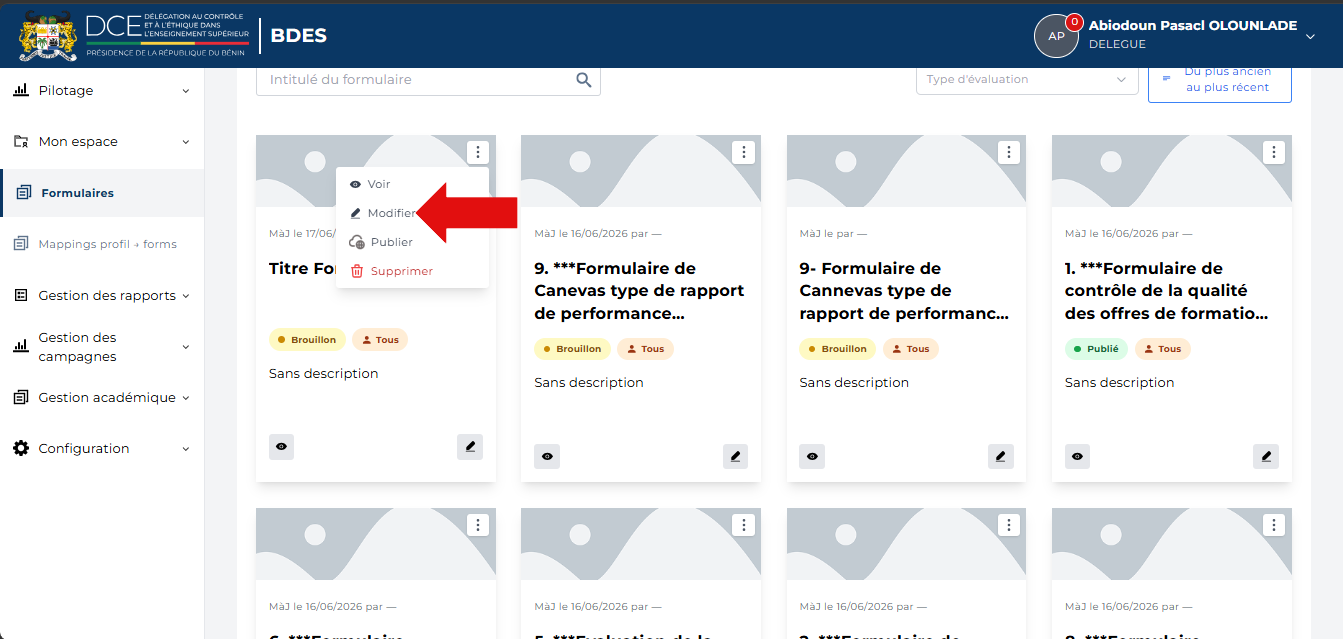Click Gestion des rapports icon
The image size is (1343, 639).
tap(21, 295)
